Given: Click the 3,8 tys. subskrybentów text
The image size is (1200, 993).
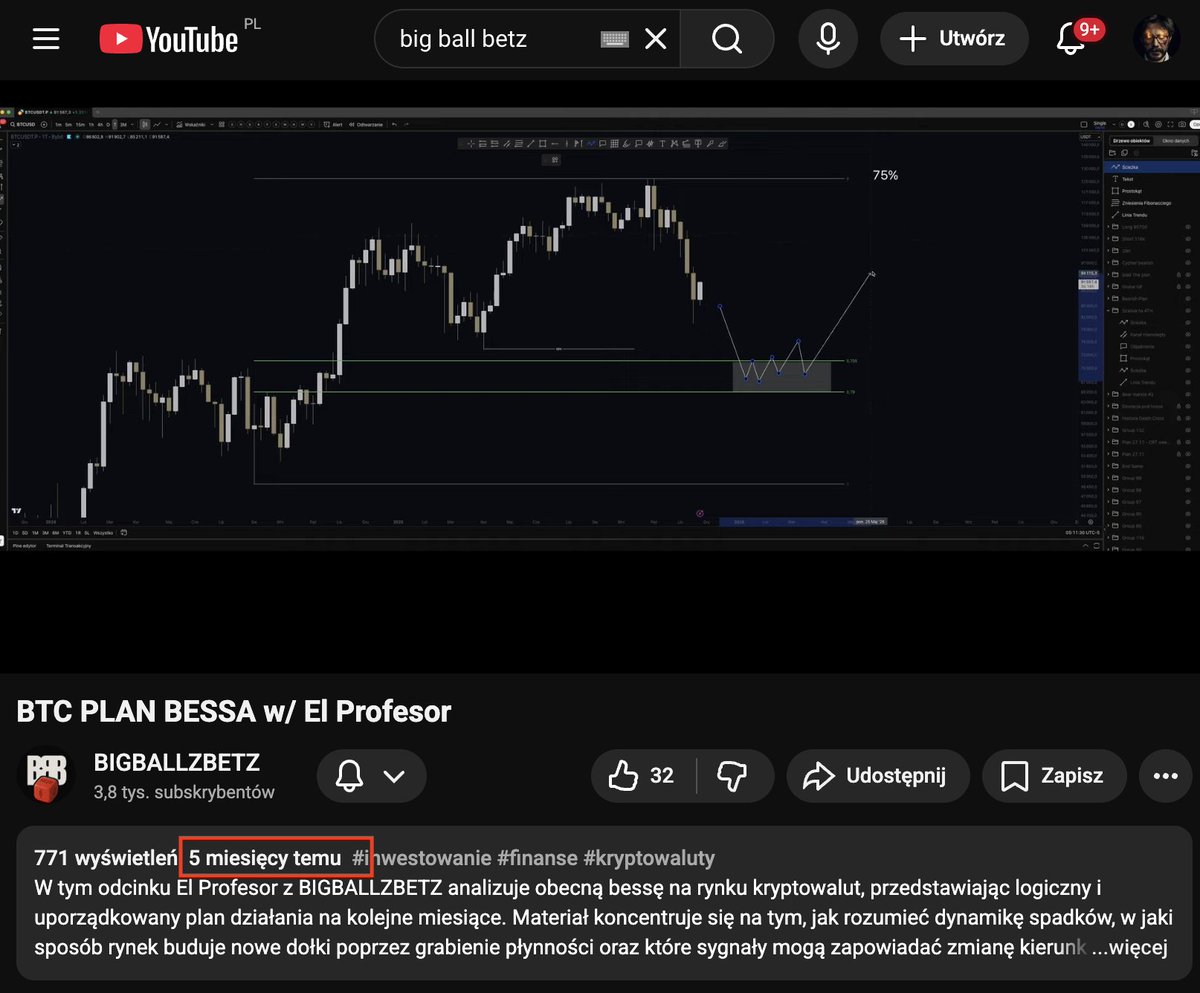Looking at the screenshot, I should point(184,792).
